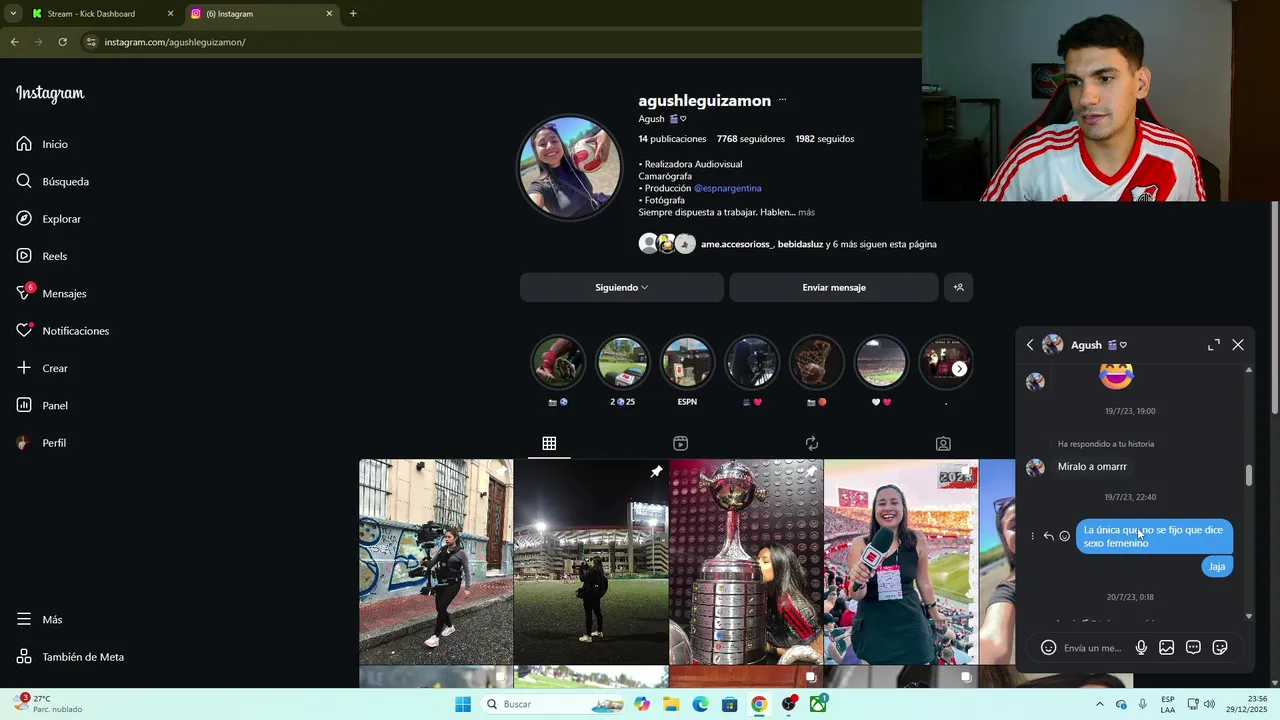Image resolution: width=1280 pixels, height=720 pixels.
Task: Open the @espnargentina link in bio
Action: (x=727, y=188)
